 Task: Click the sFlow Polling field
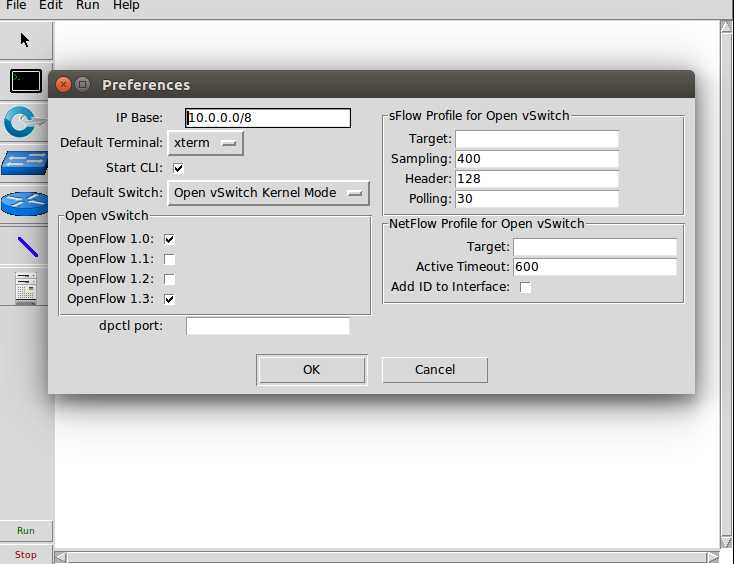point(537,199)
